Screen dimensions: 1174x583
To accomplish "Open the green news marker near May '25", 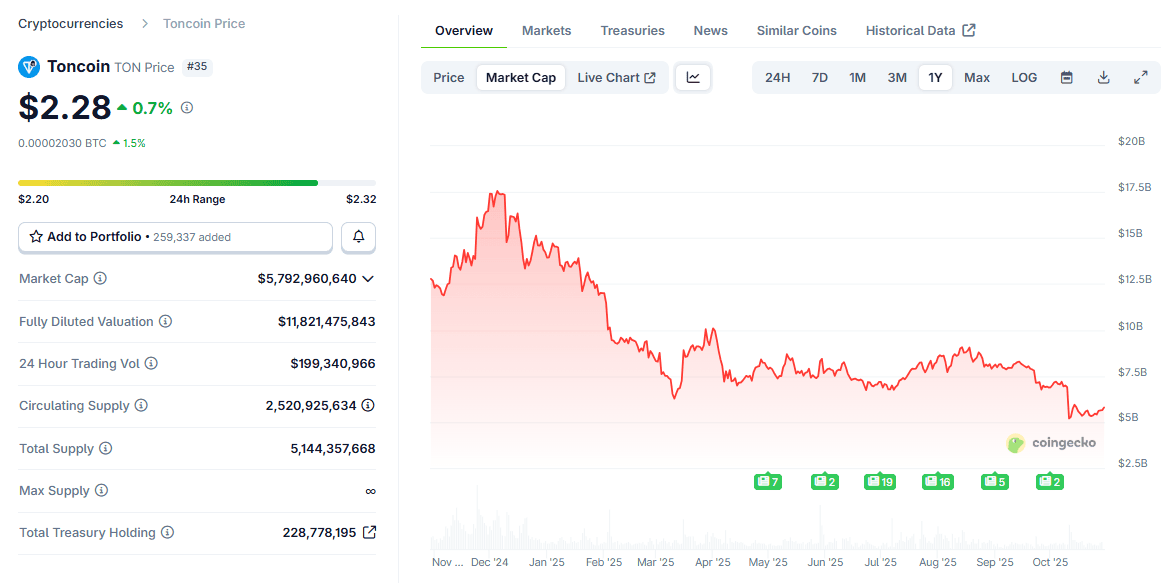I will pos(767,481).
